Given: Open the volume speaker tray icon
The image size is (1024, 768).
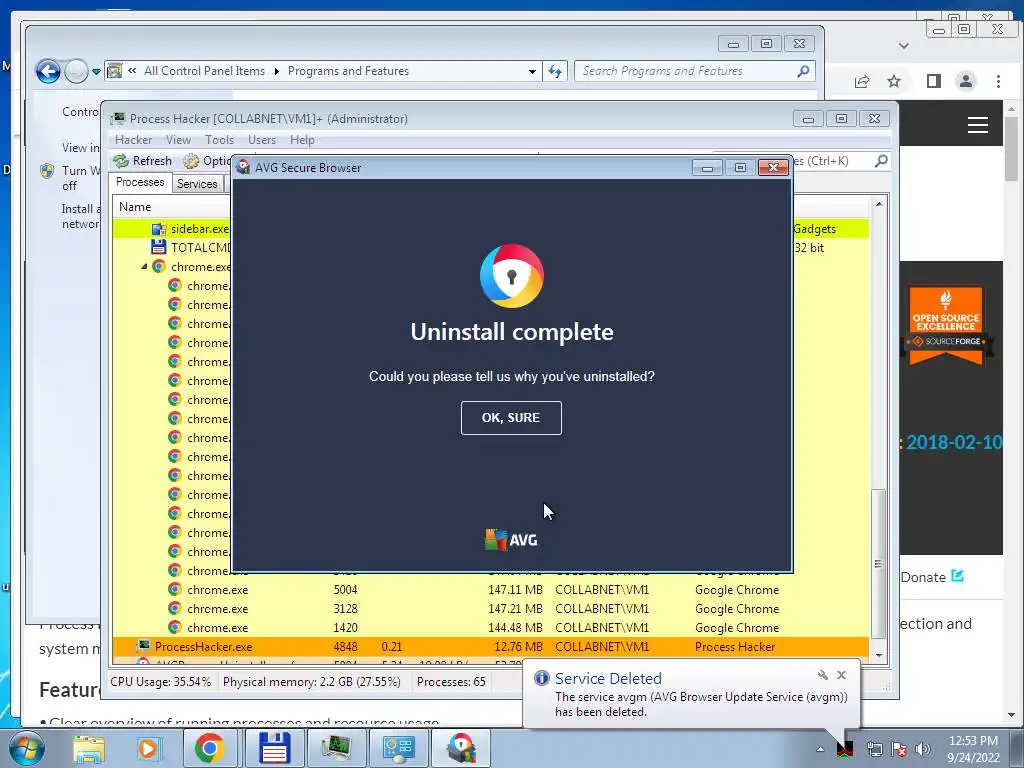Looking at the screenshot, I should (x=923, y=749).
